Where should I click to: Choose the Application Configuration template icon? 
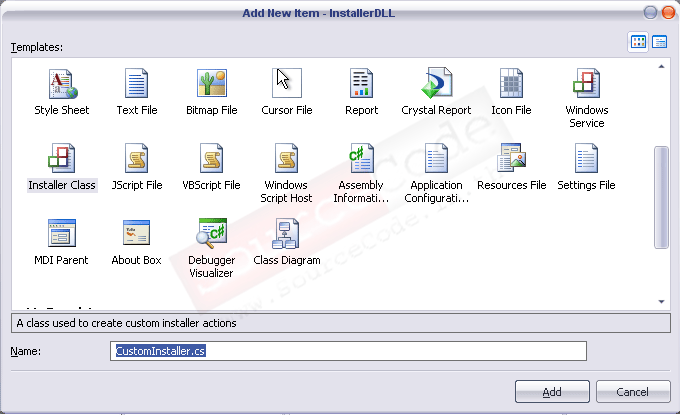point(437,158)
